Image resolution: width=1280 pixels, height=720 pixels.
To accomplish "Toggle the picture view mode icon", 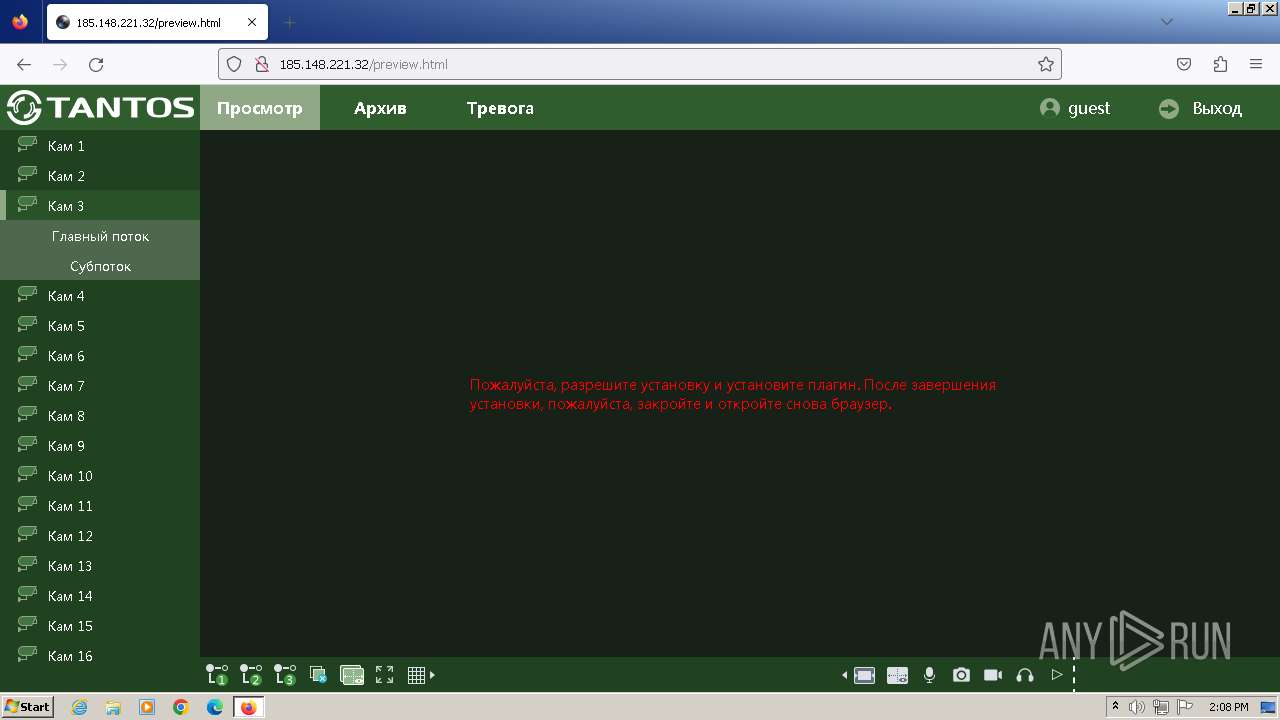I will [352, 675].
